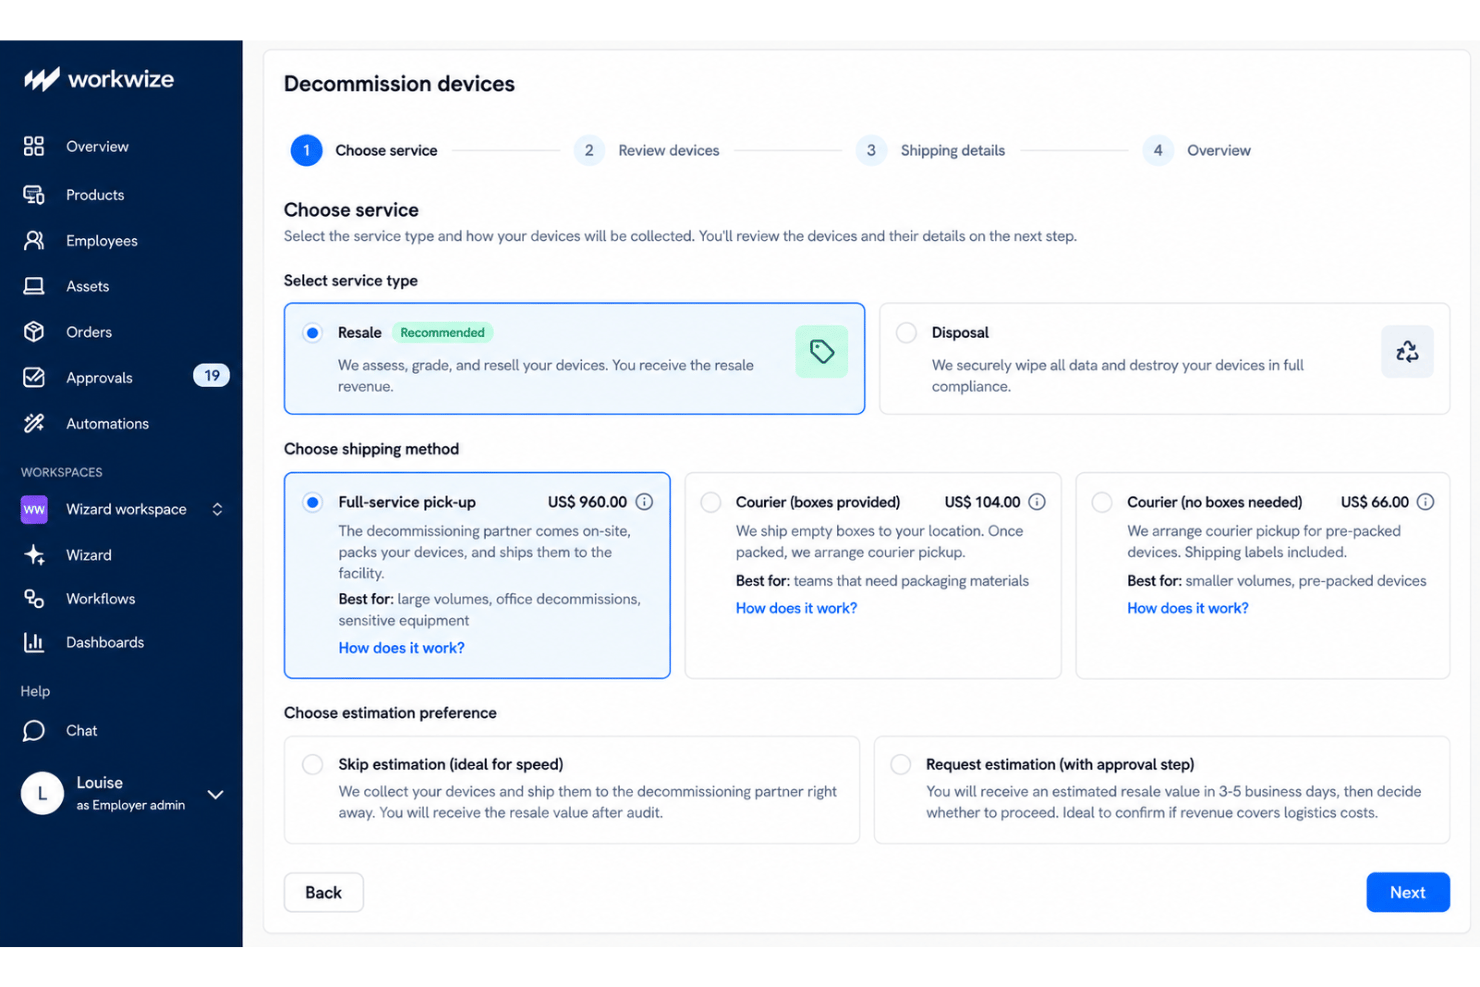The height and width of the screenshot is (987, 1480).
Task: Expand the Louise account menu chevron
Action: [215, 795]
